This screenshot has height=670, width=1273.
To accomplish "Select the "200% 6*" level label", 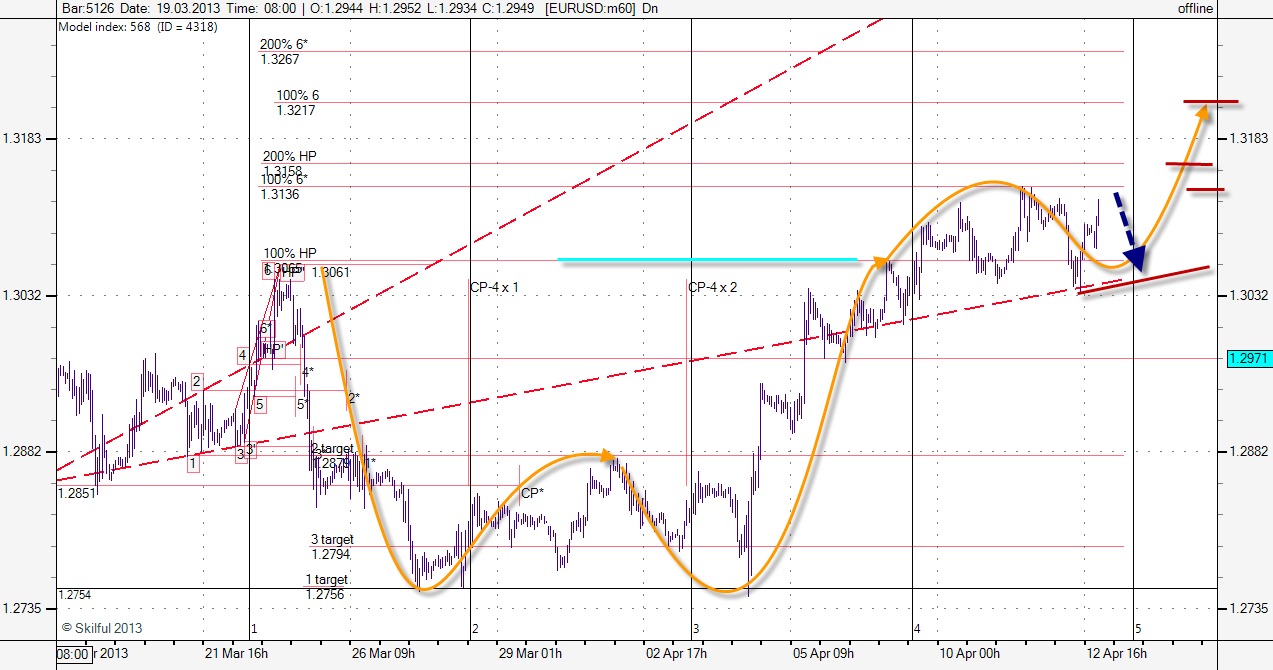I will click(x=284, y=45).
